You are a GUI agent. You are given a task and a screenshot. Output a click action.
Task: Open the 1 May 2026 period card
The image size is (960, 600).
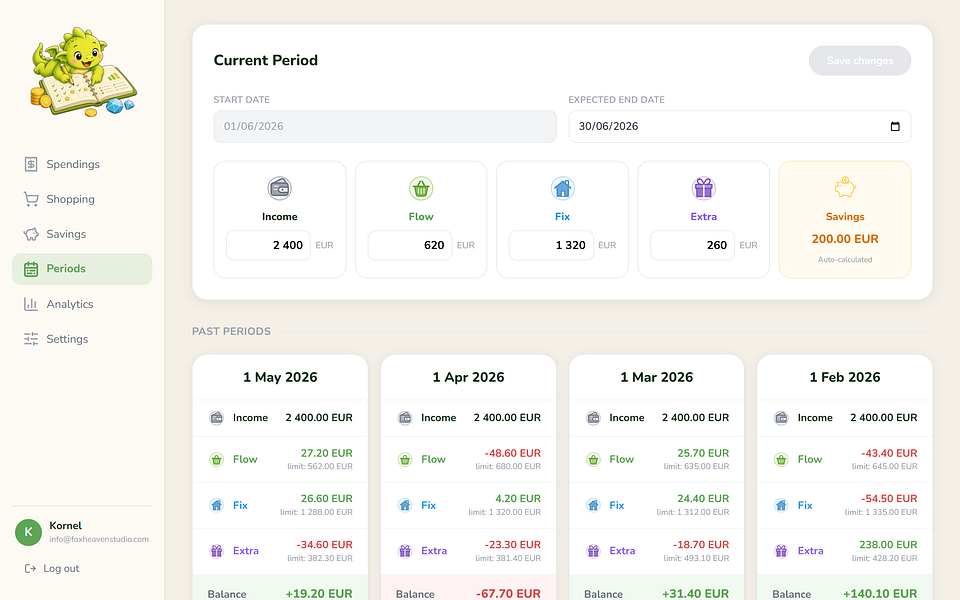coord(280,478)
